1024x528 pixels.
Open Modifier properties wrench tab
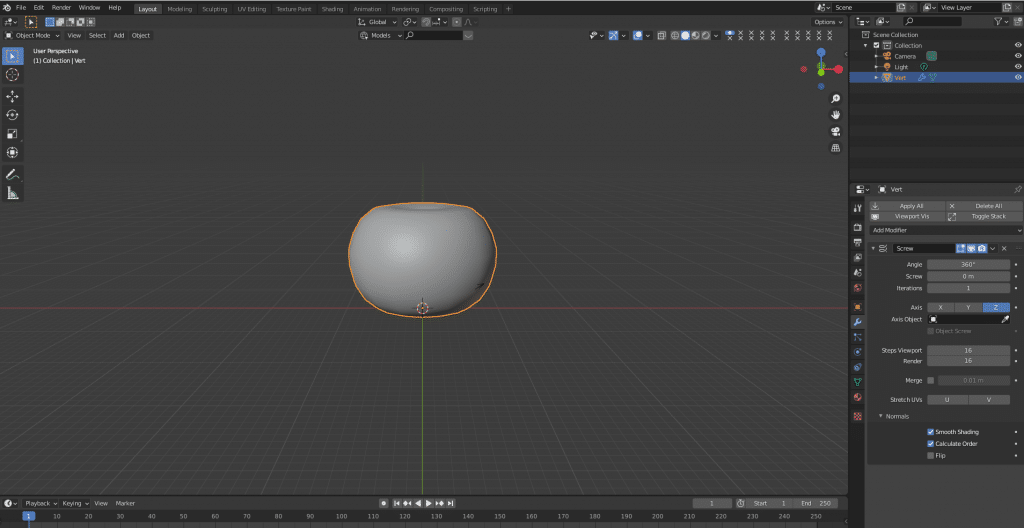coord(857,322)
